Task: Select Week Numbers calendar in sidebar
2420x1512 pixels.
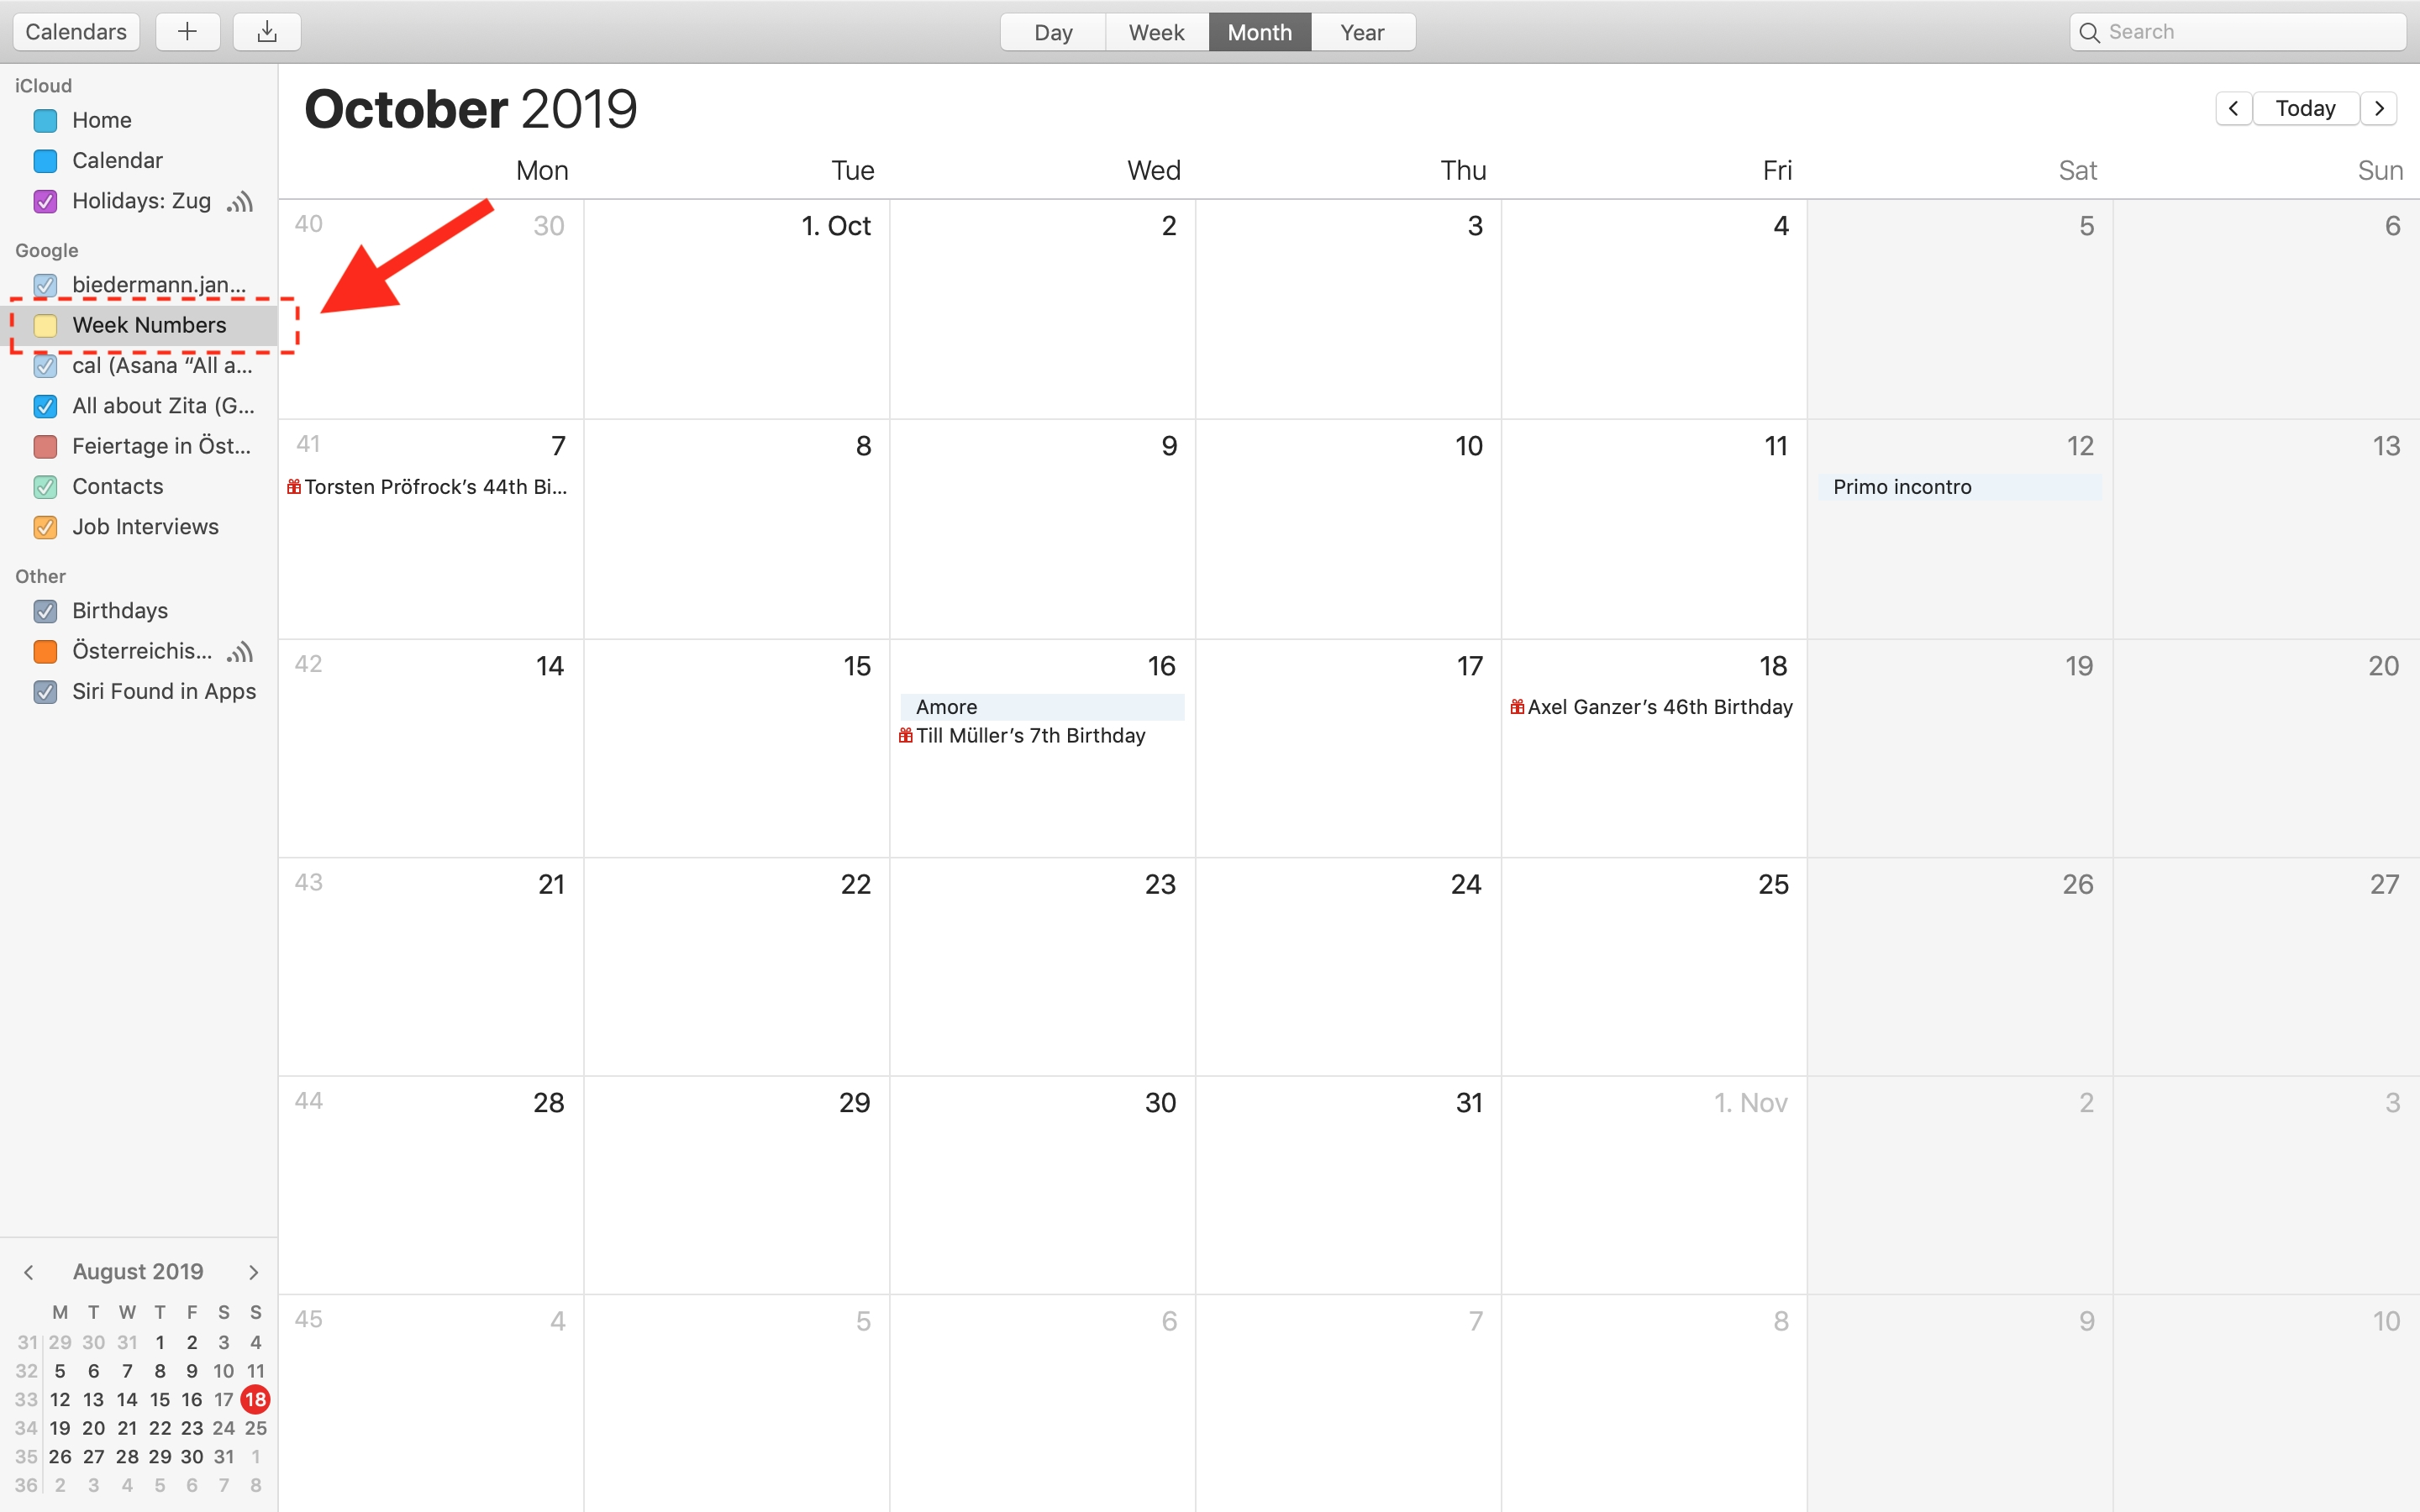Action: coord(148,324)
